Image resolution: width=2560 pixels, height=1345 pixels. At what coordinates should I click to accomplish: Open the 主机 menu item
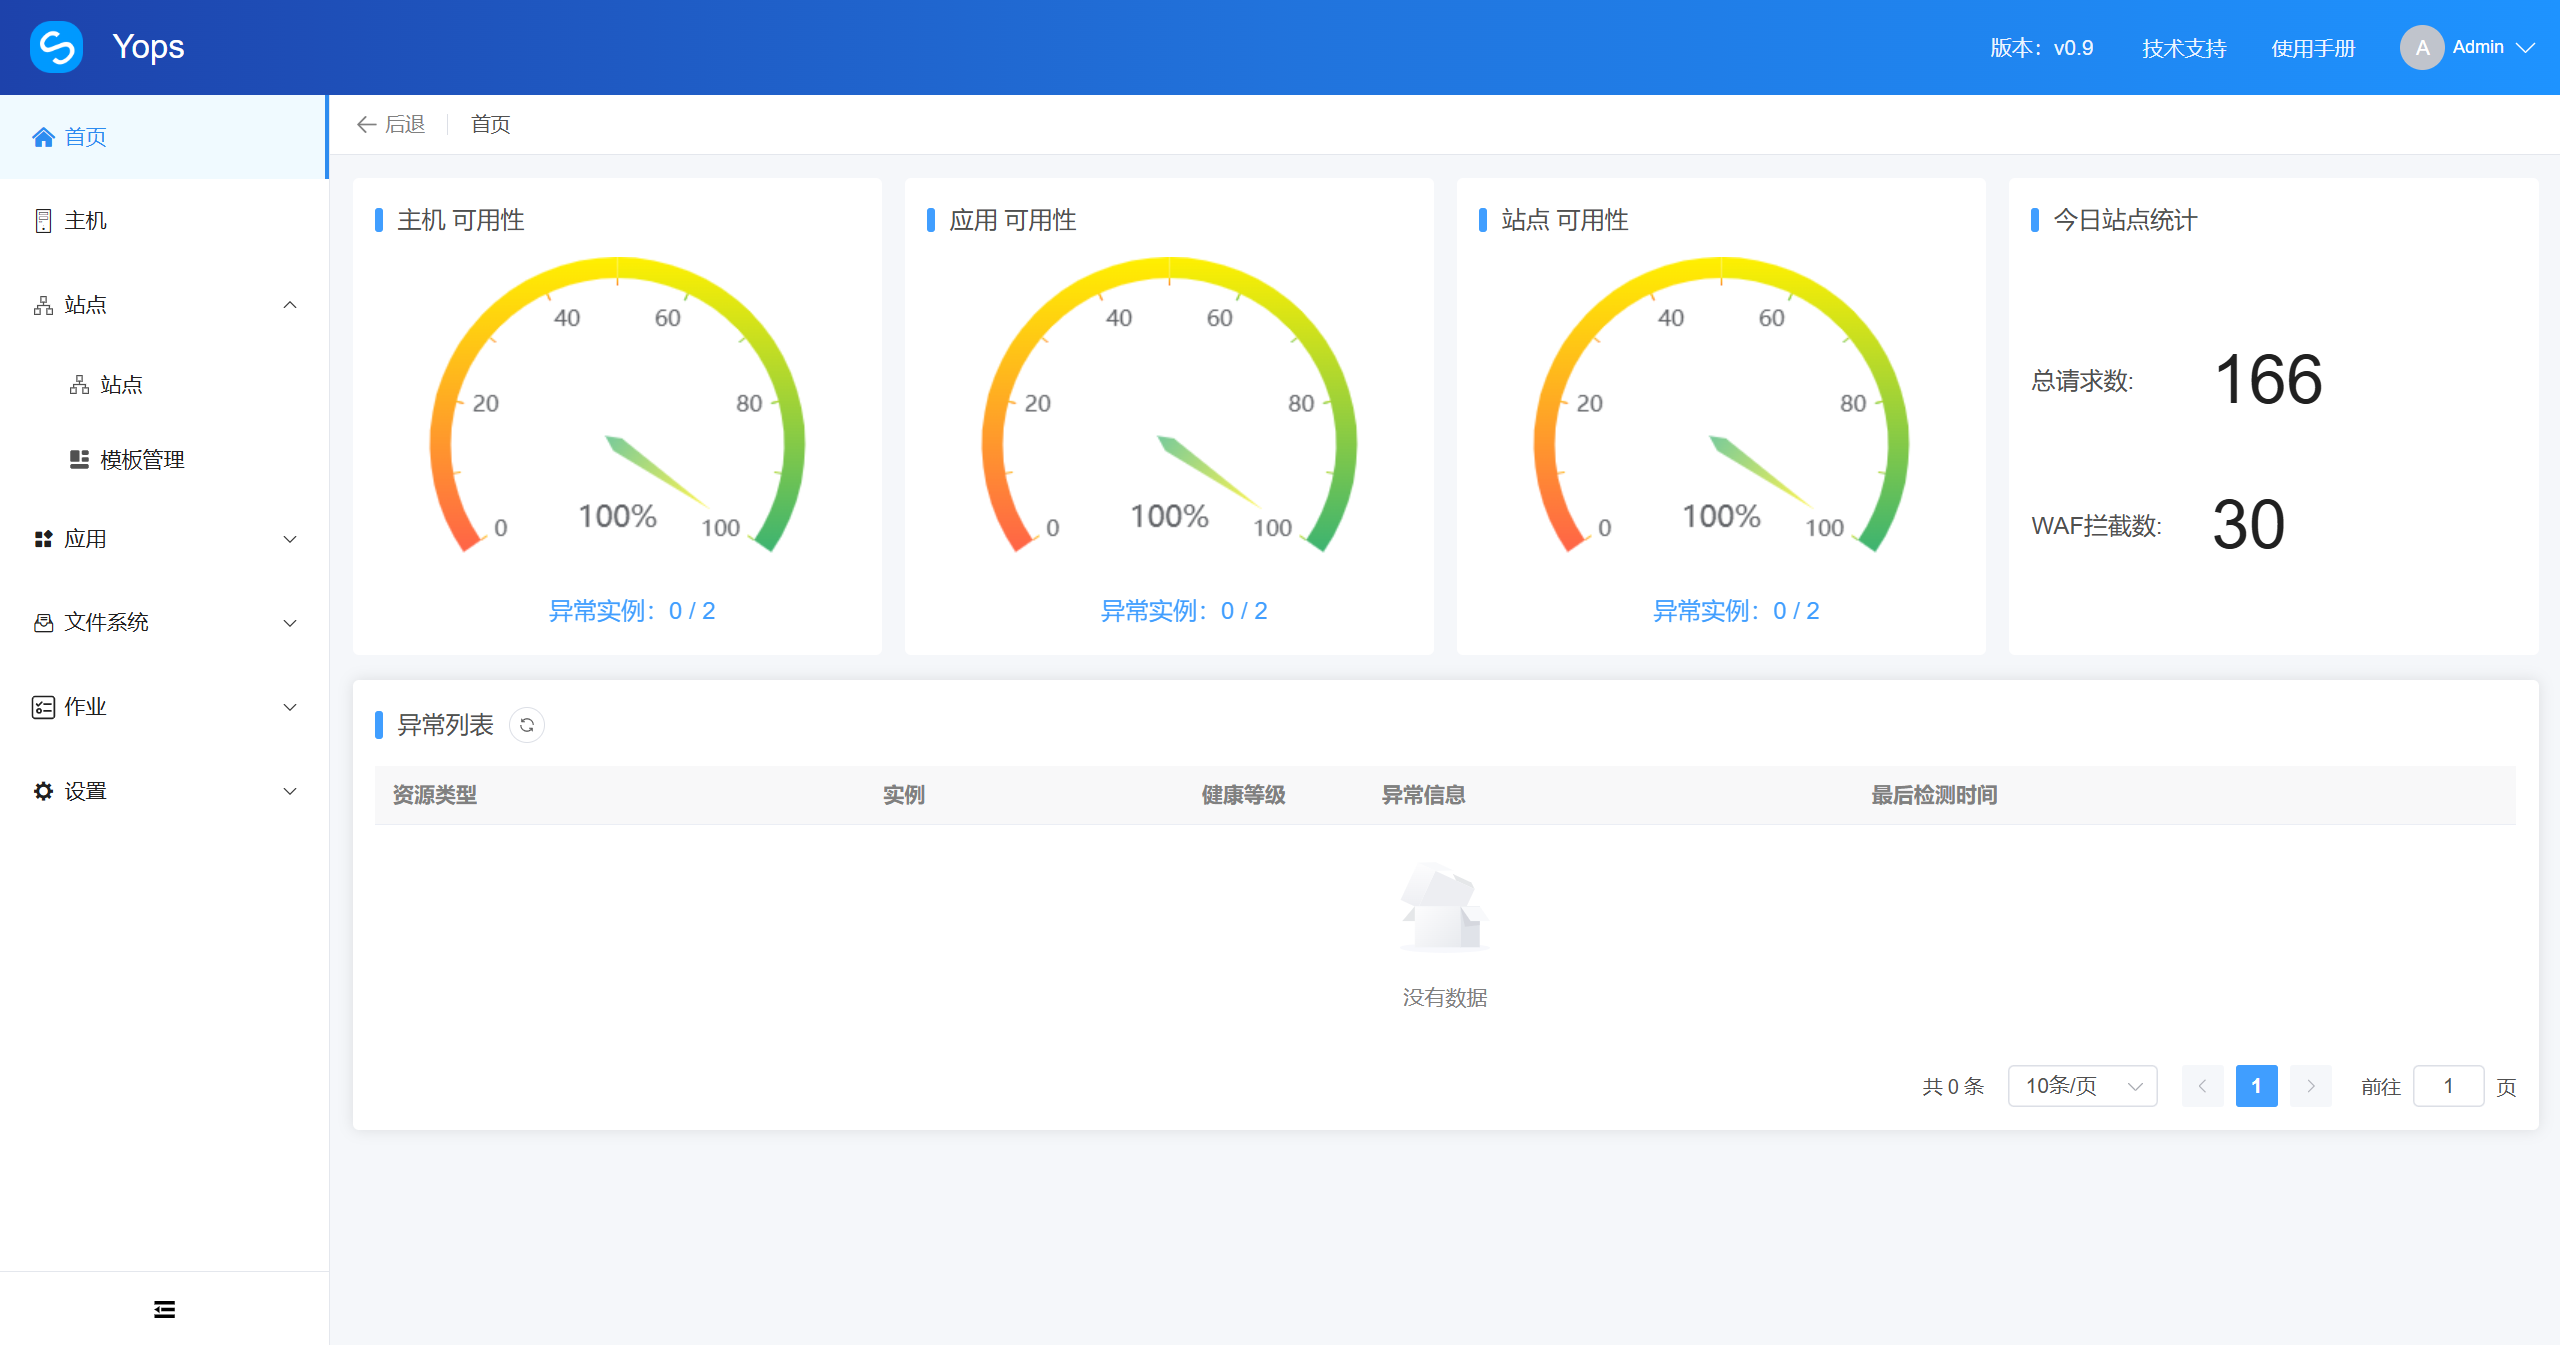pos(164,221)
